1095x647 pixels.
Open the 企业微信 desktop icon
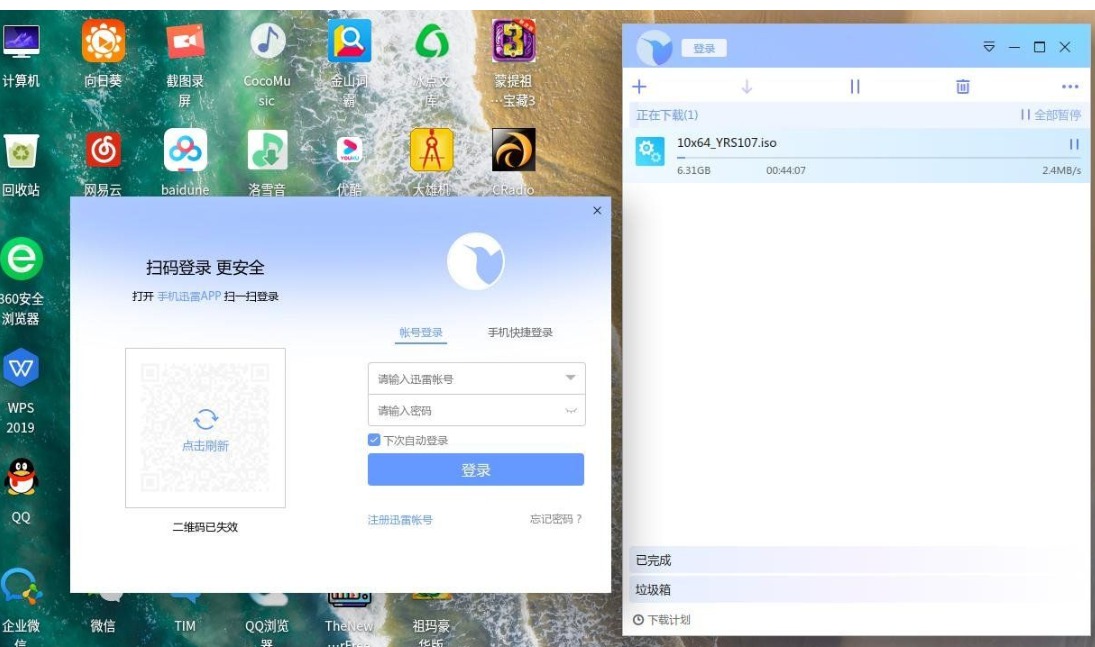pos(20,586)
